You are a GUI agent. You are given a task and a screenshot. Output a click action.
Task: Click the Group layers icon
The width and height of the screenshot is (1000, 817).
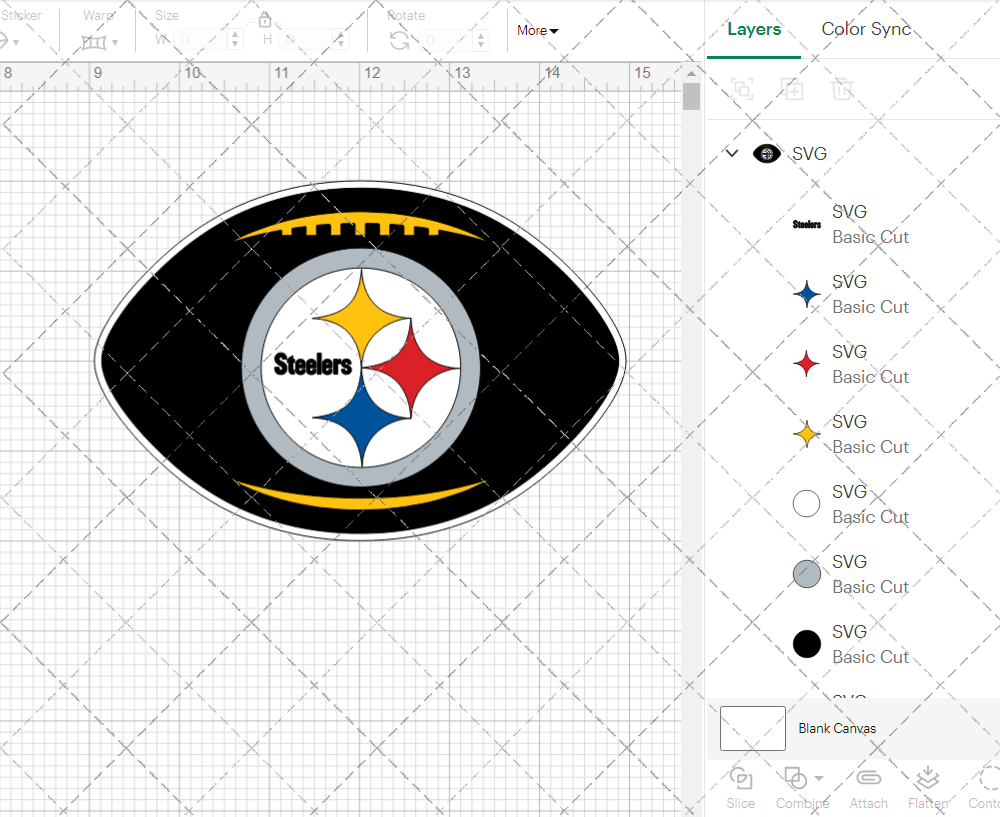pos(742,89)
